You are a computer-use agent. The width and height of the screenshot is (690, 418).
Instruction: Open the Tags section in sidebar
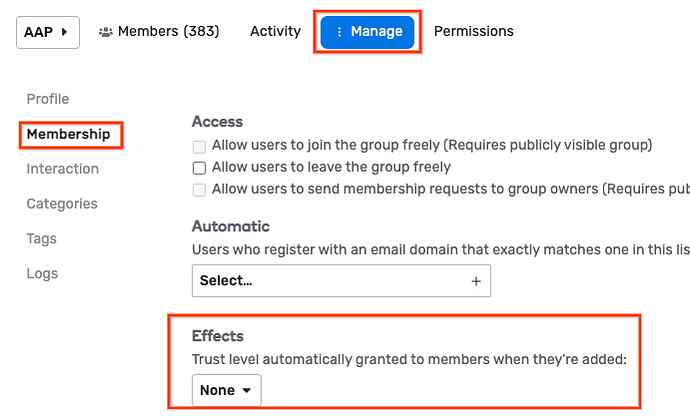click(42, 239)
